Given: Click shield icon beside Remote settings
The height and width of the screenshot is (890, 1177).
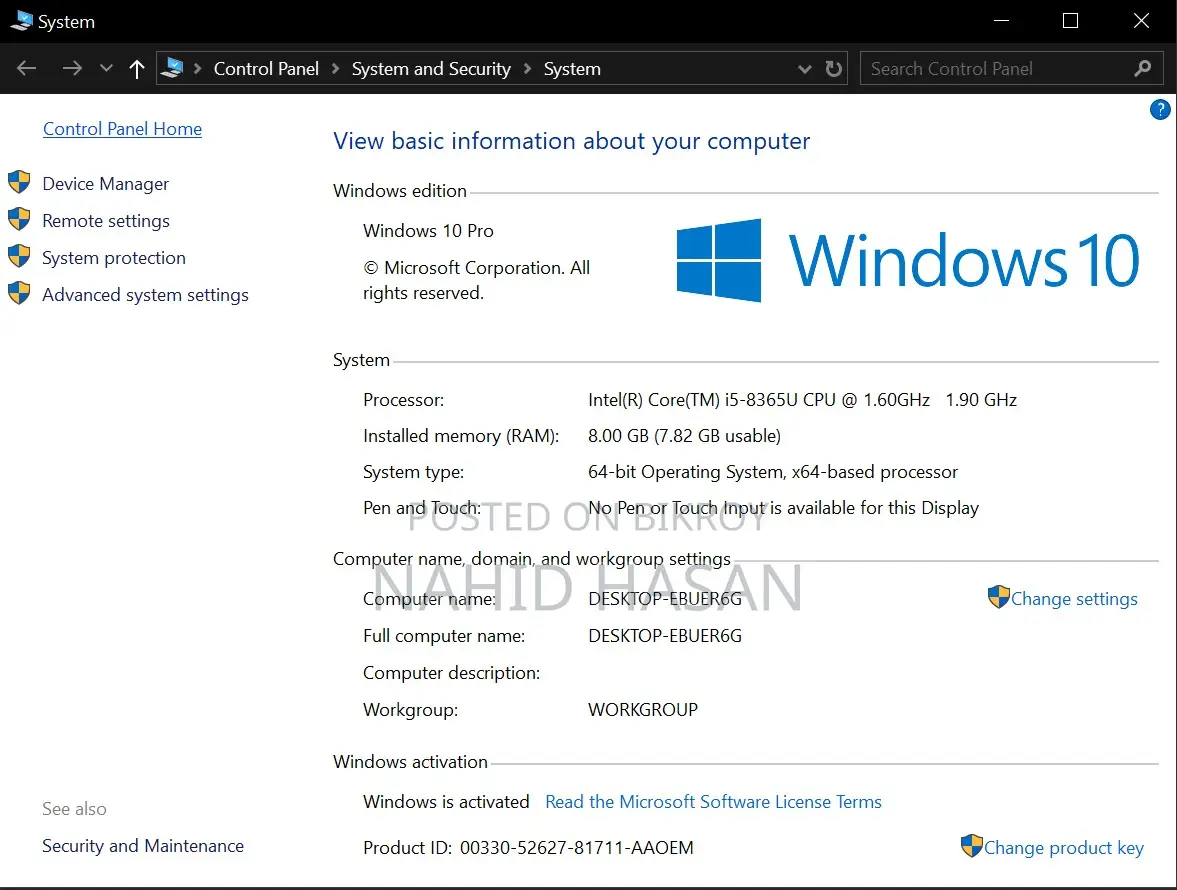Looking at the screenshot, I should pos(19,219).
